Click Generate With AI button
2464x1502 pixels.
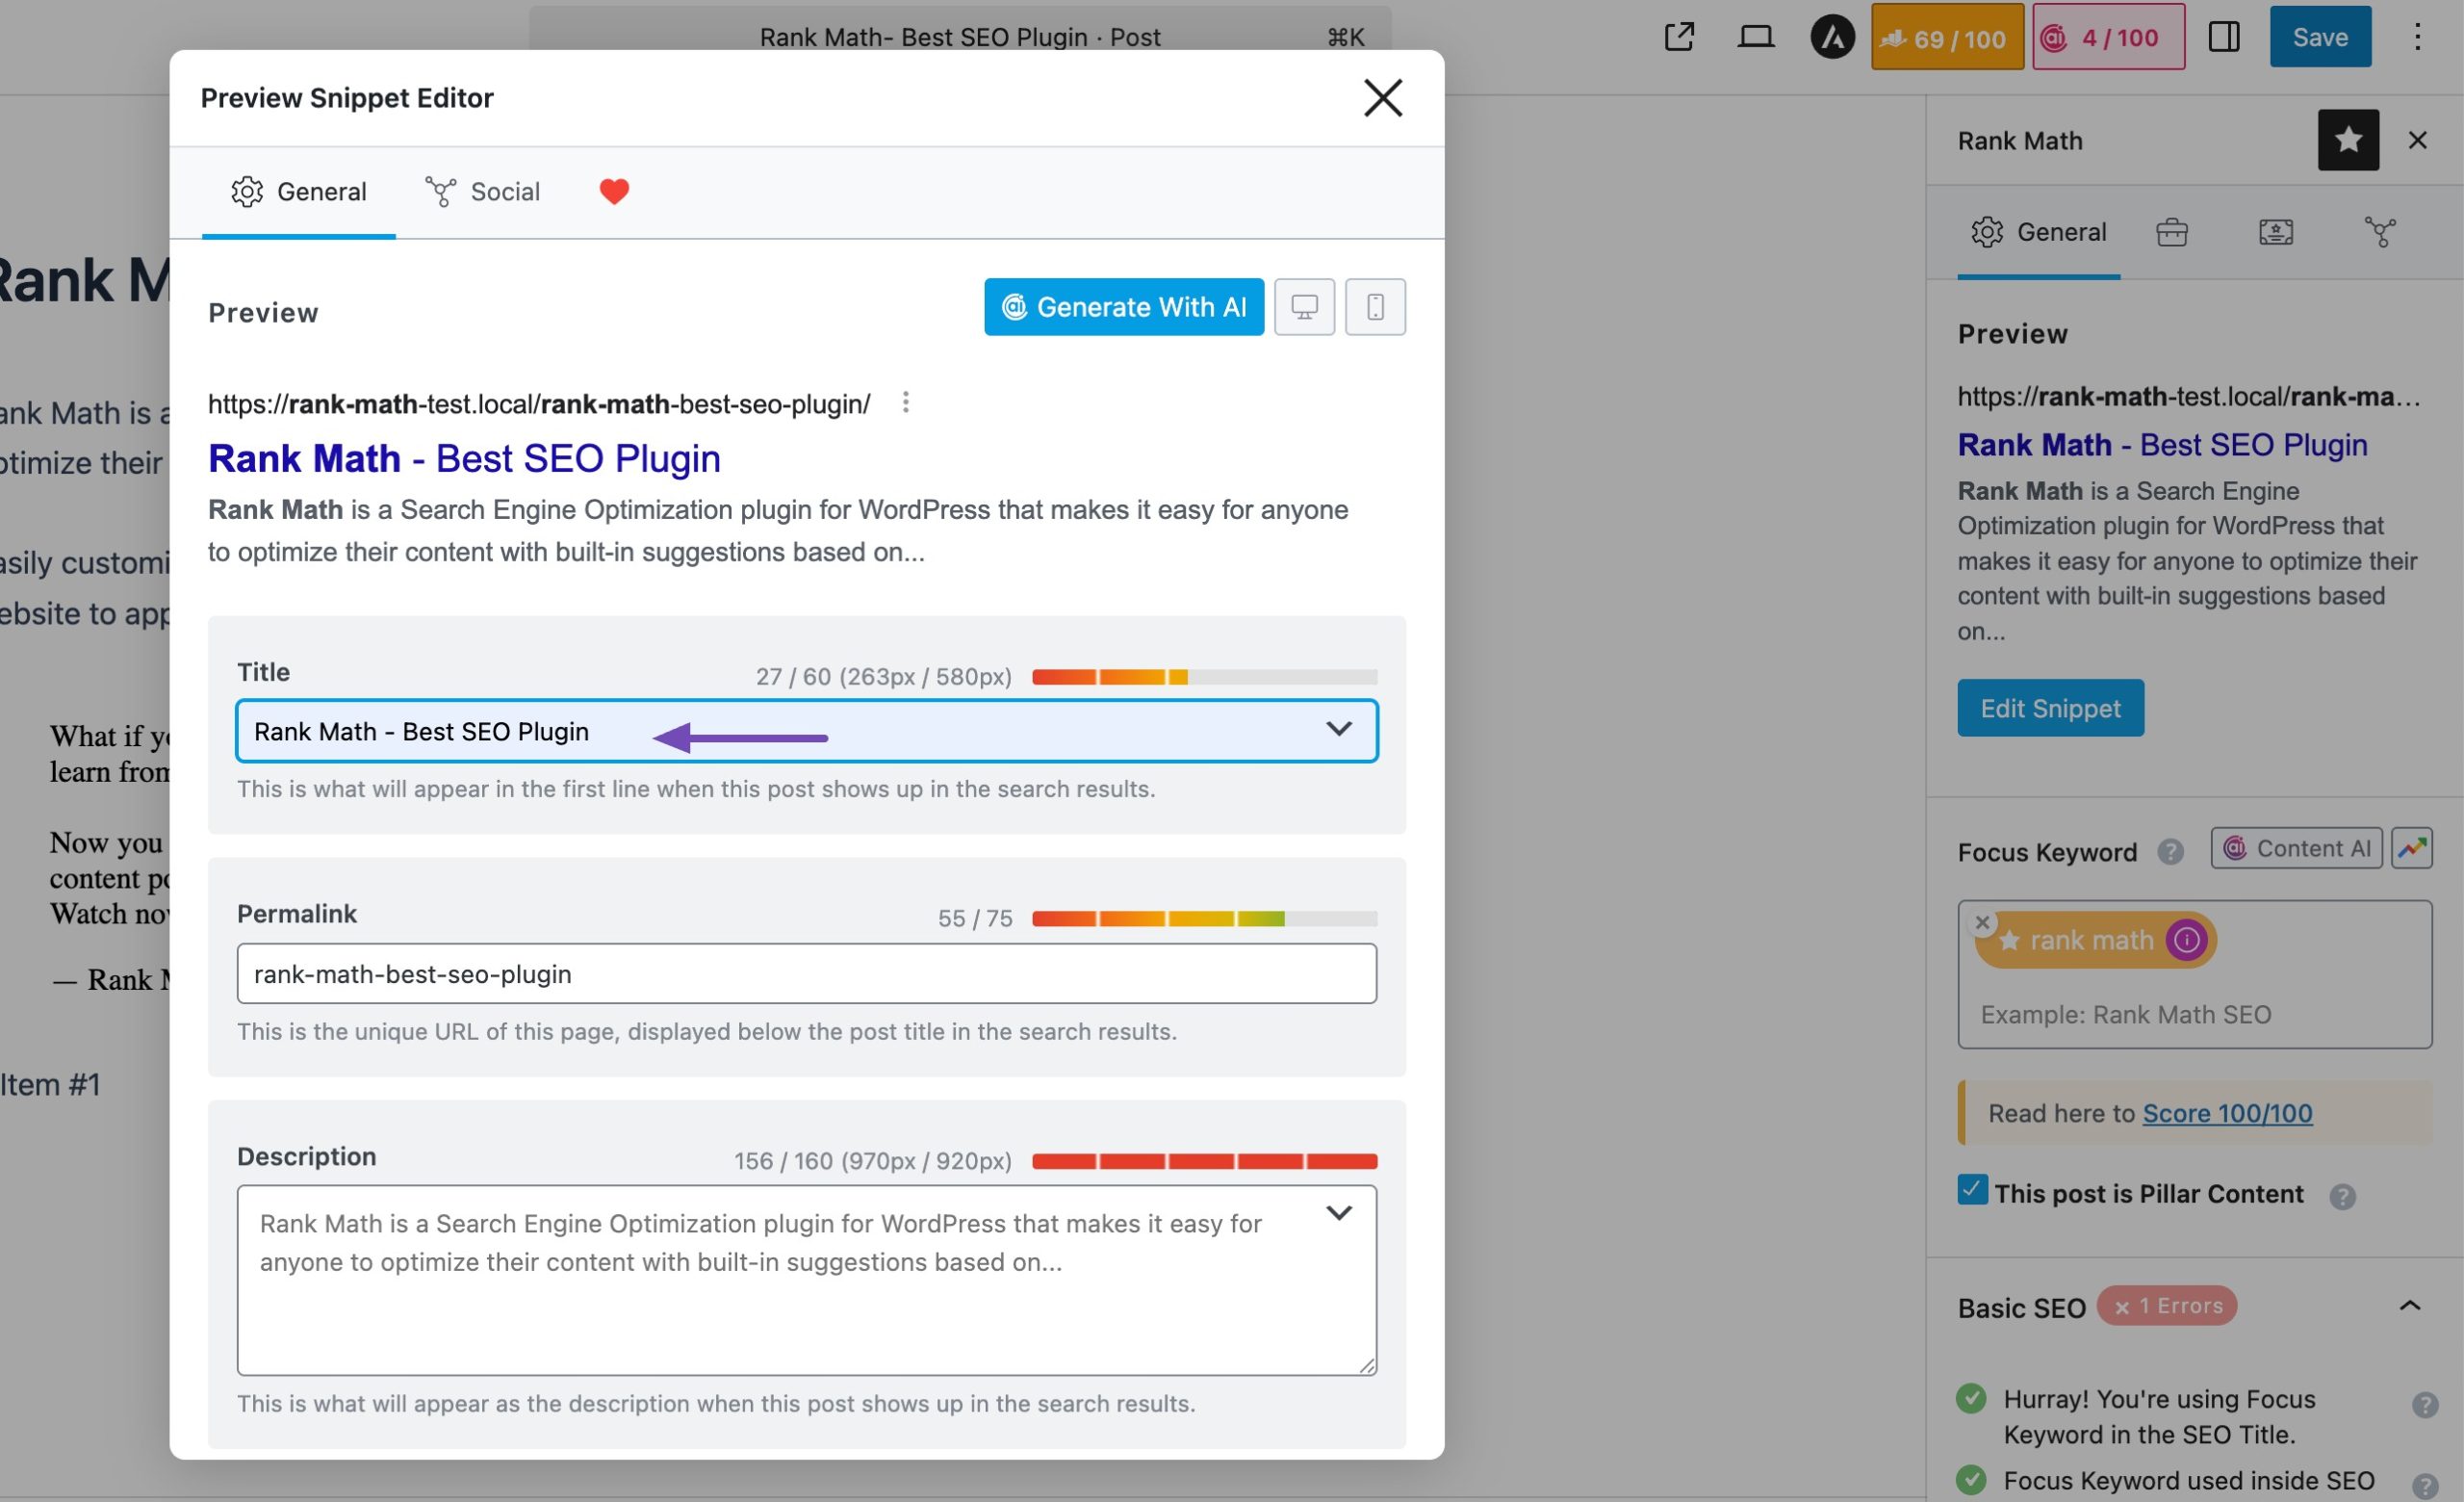(x=1123, y=307)
